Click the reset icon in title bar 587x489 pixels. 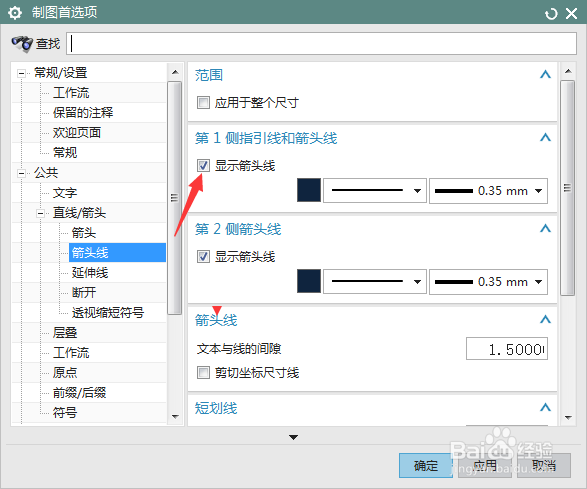coord(551,14)
